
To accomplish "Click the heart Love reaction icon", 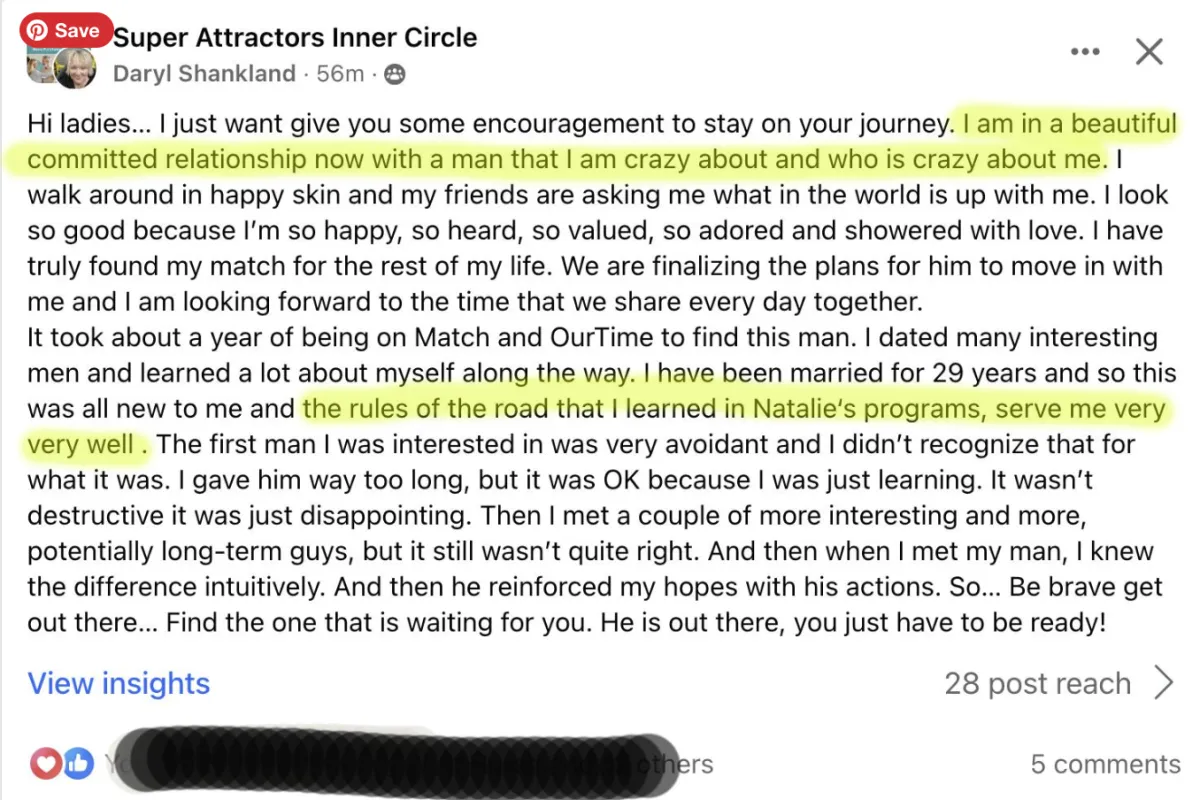I will tap(46, 763).
